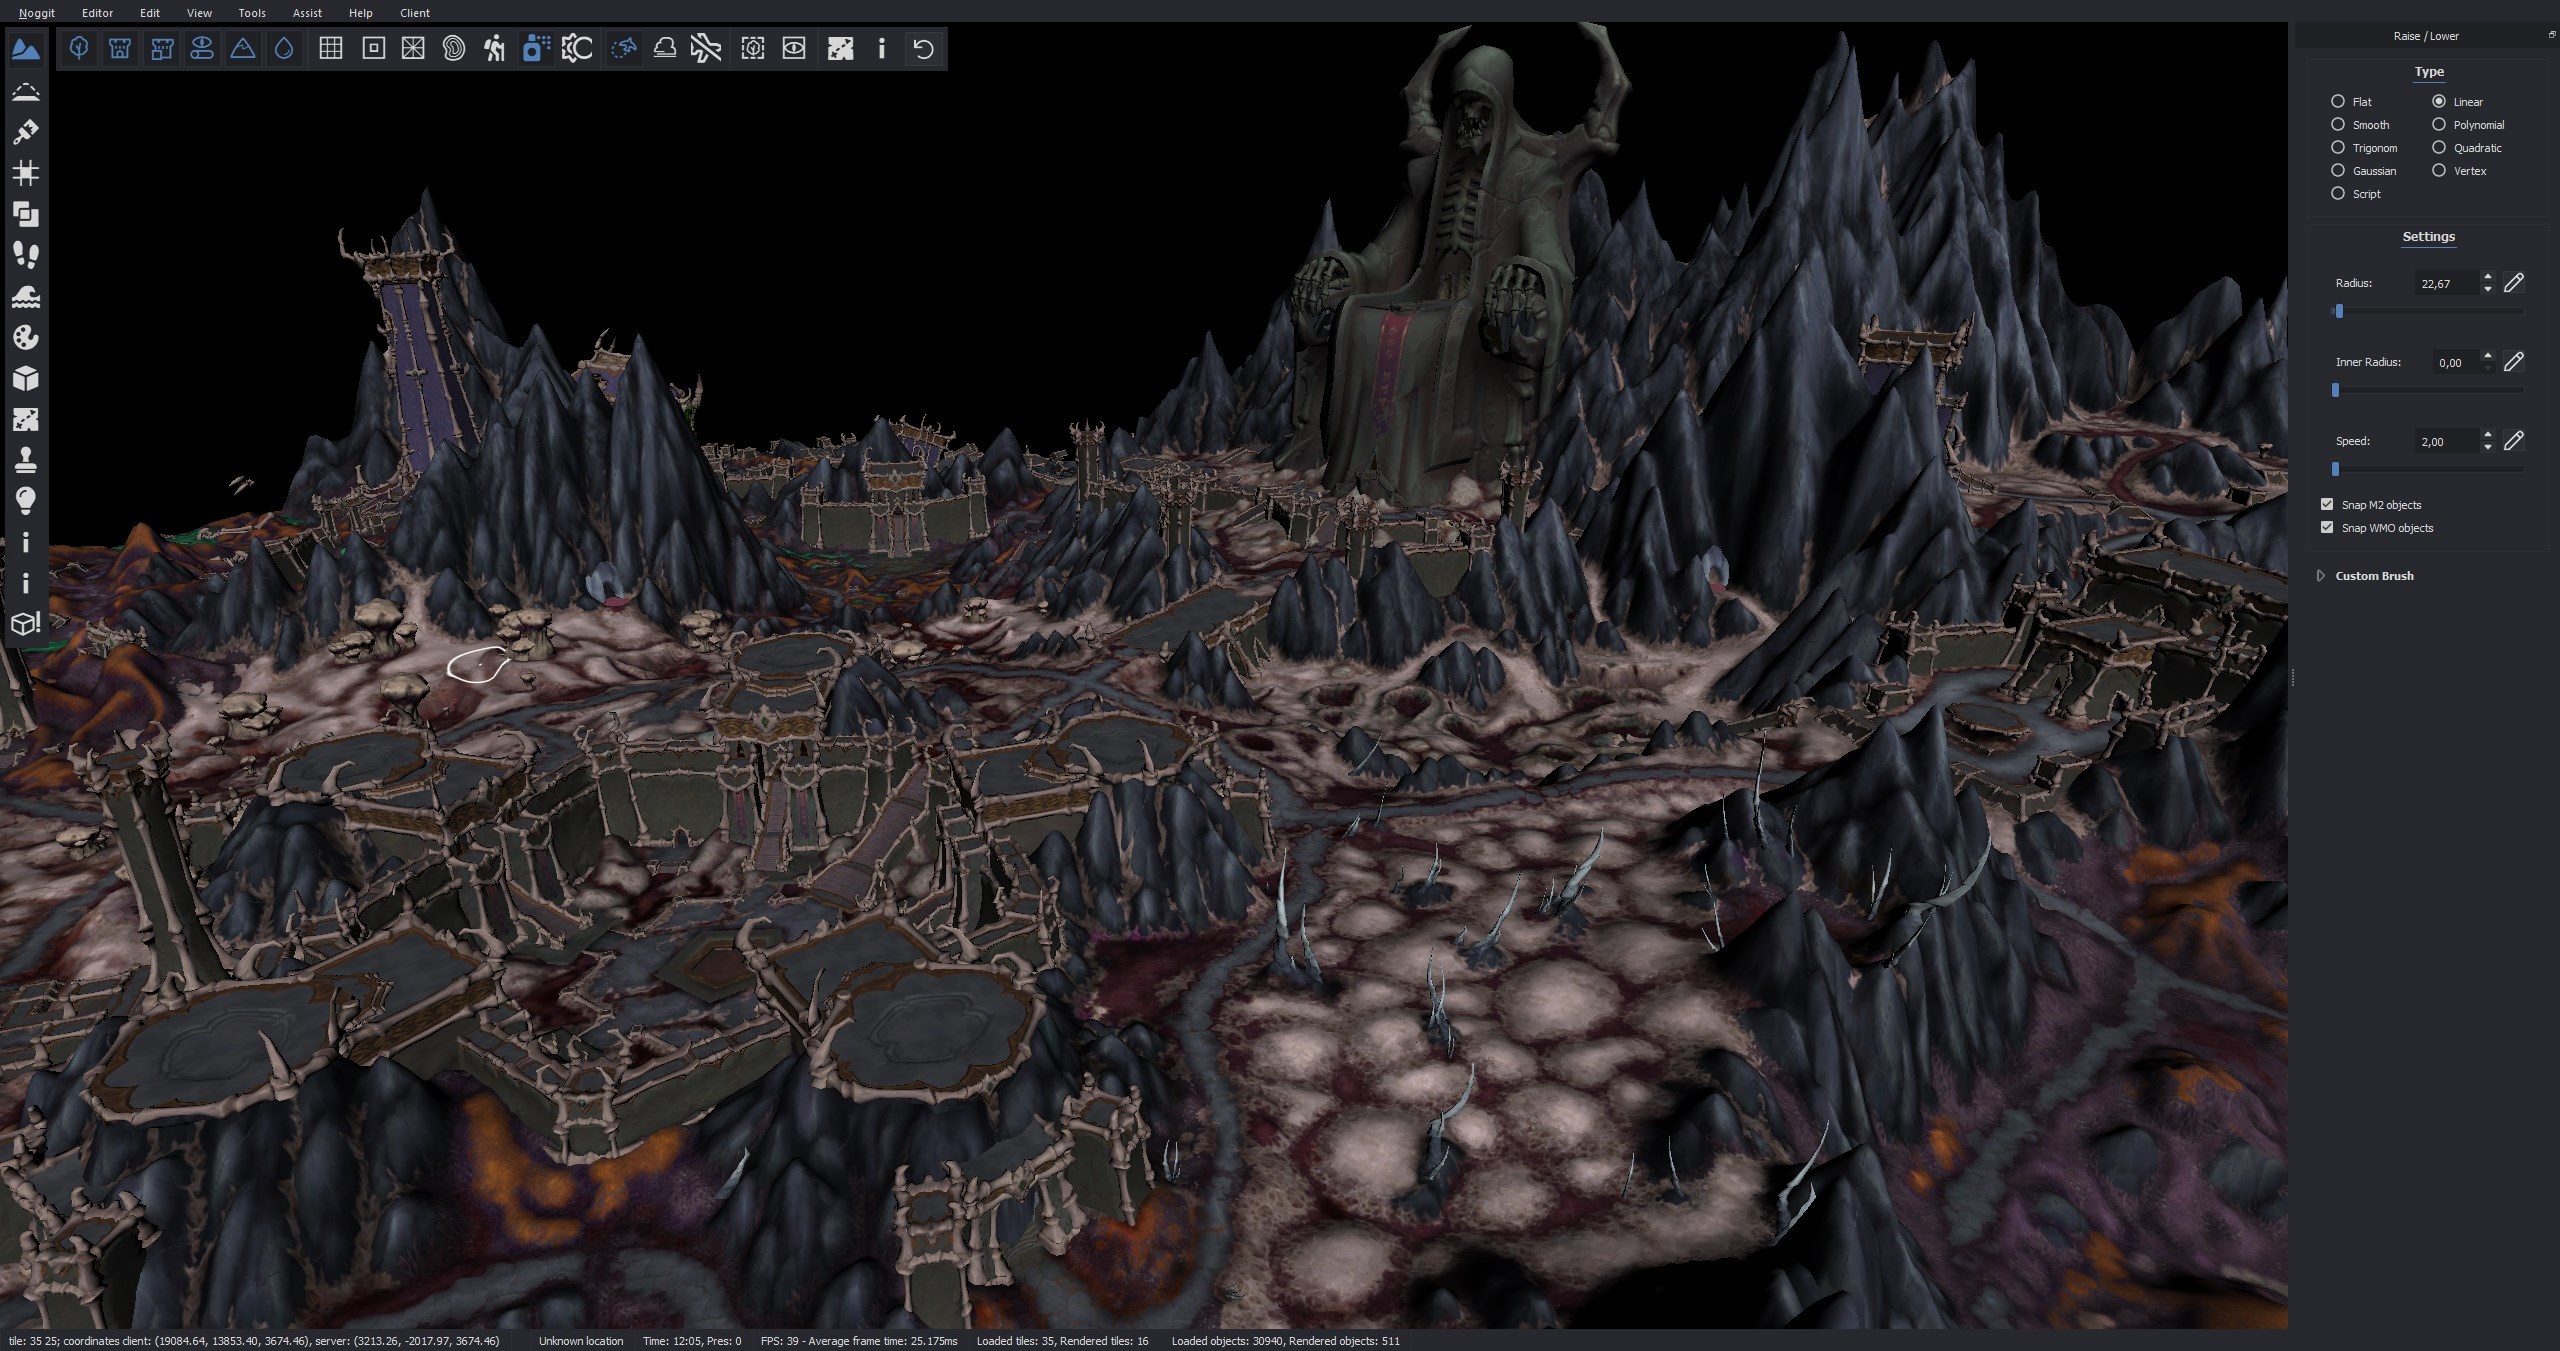The height and width of the screenshot is (1351, 2560).
Task: Select the water wave editor tool
Action: 26,296
